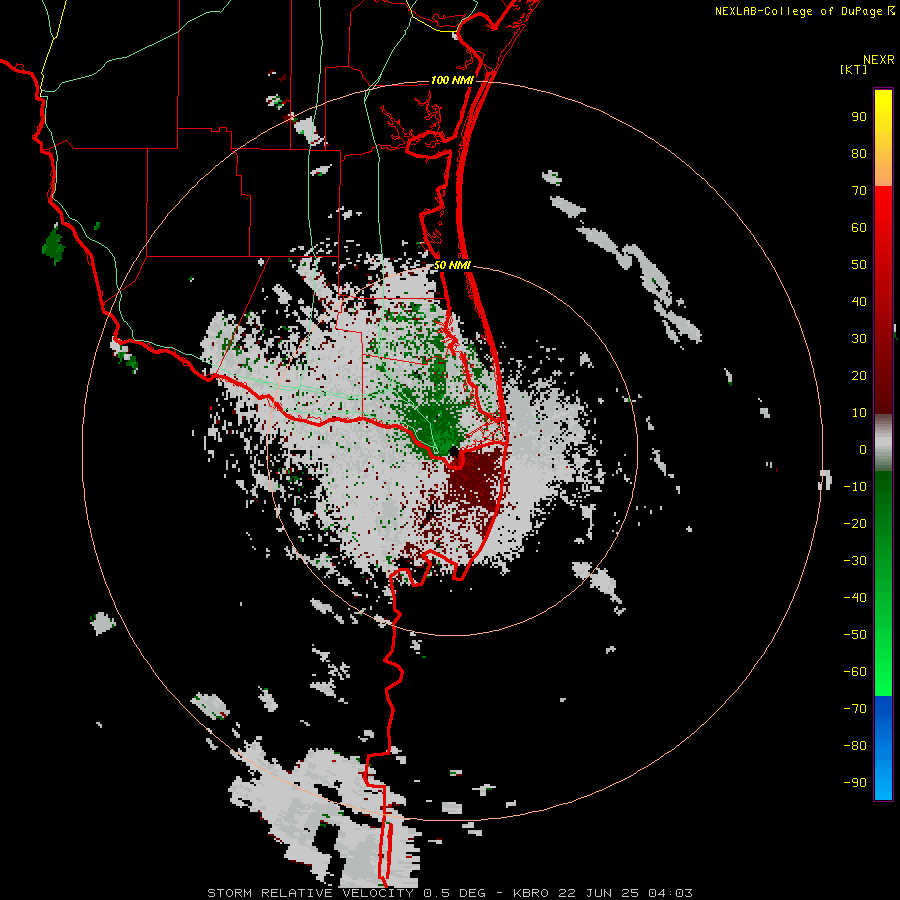Click the -70 value on velocity scale
The width and height of the screenshot is (900, 900).
click(855, 709)
